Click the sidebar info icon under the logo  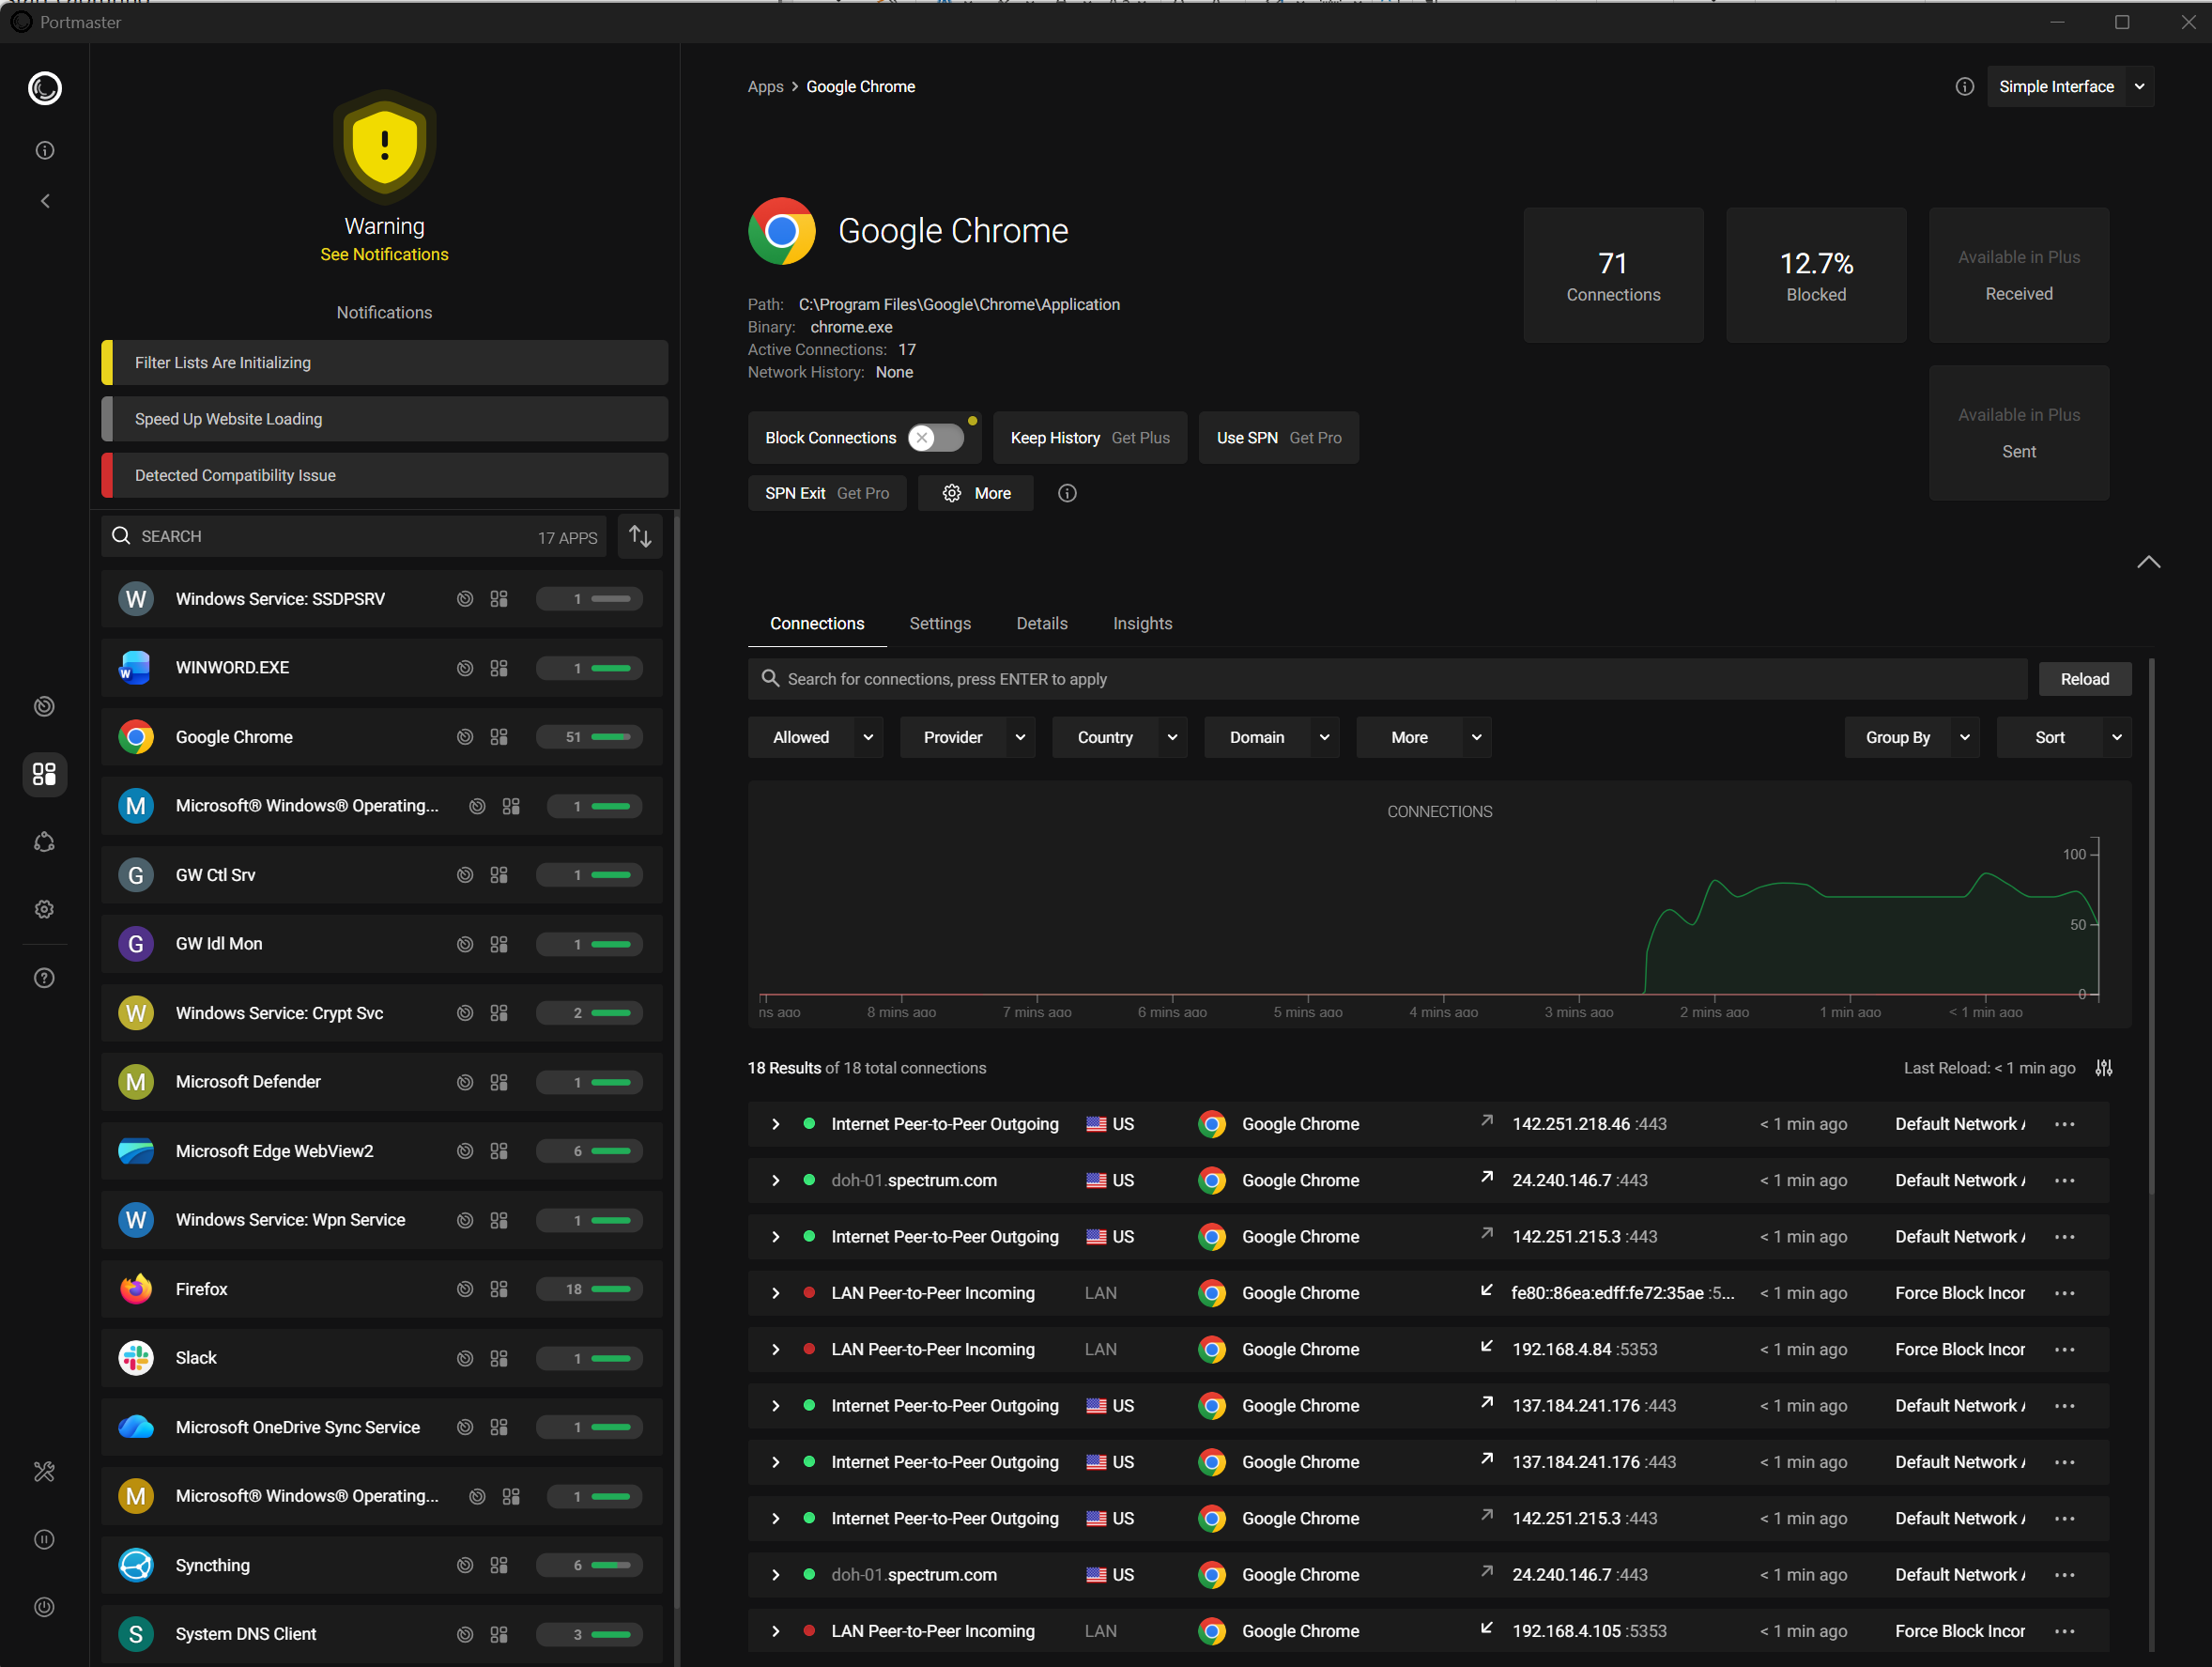44,150
